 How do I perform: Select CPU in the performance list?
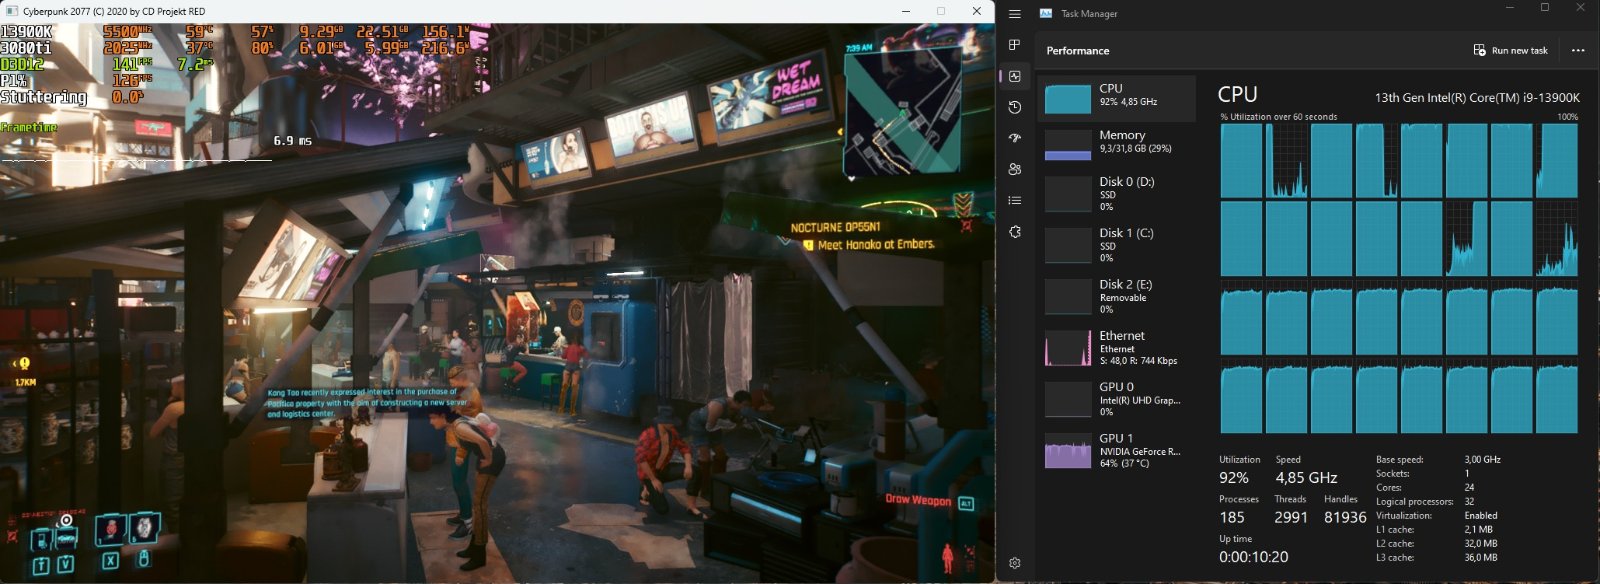[x=1117, y=98]
